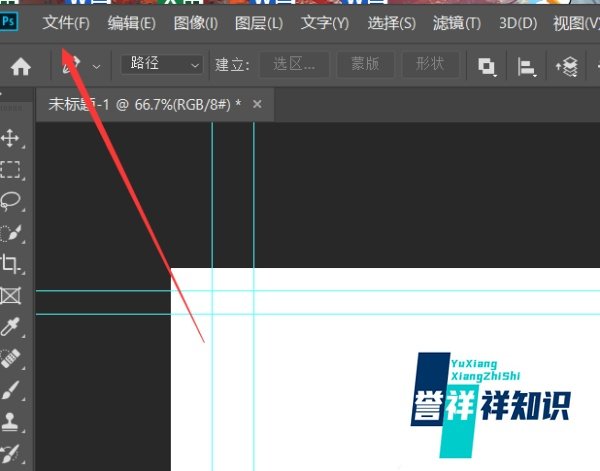This screenshot has width=600, height=471.
Task: Open the Pen tool preset picker arrow
Action: pos(96,67)
